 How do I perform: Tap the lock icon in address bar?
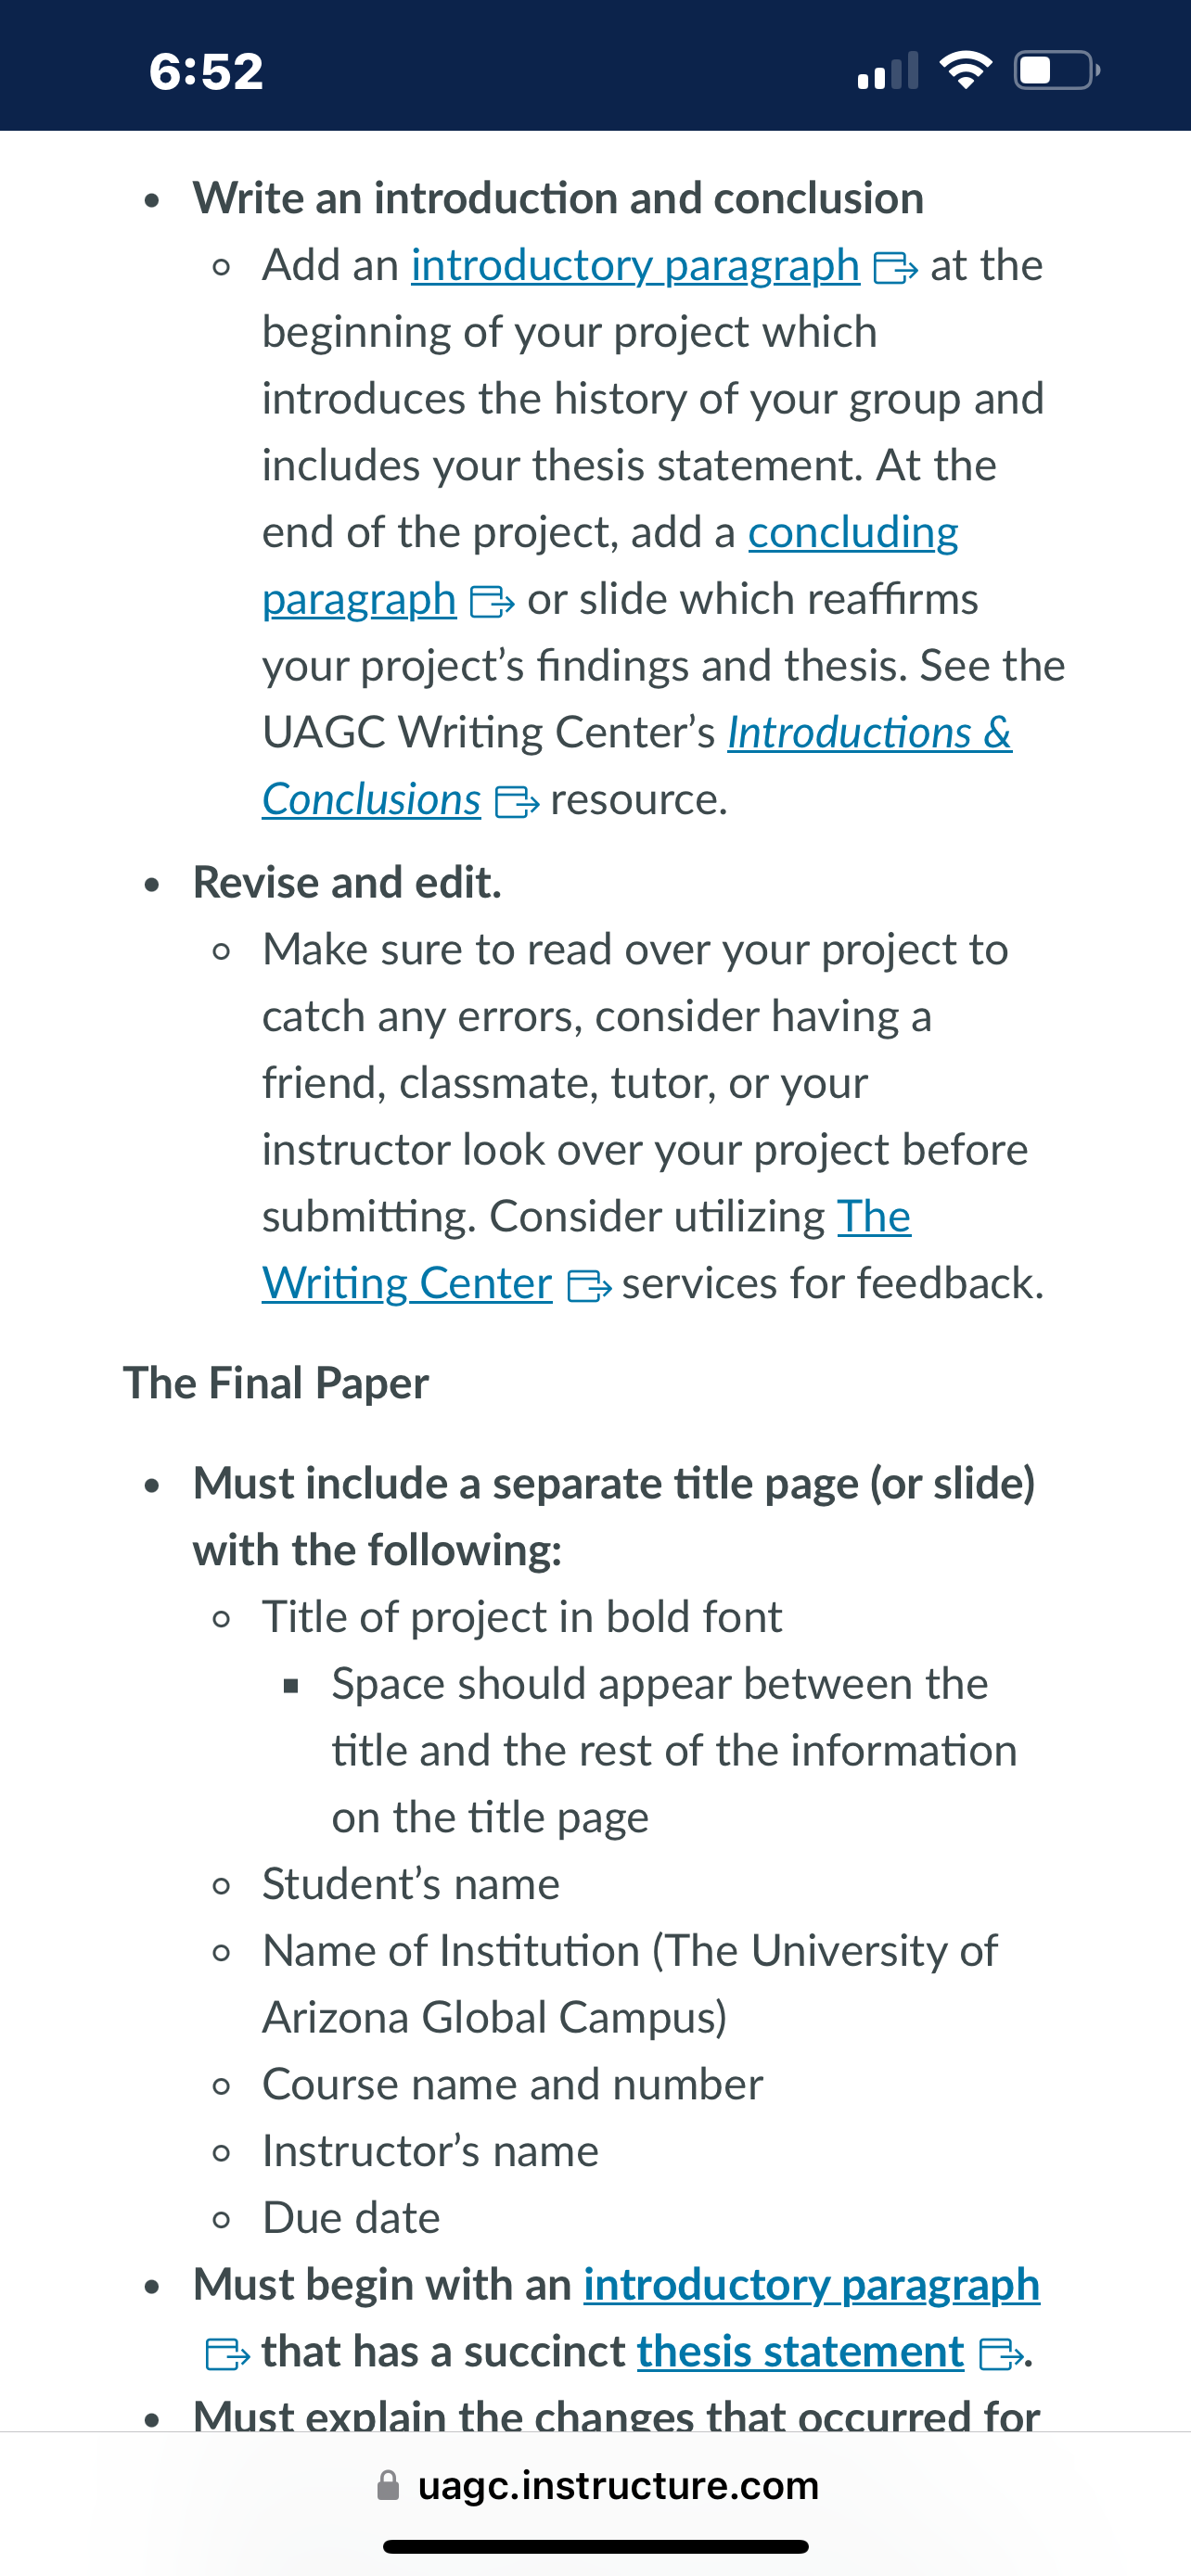[x=388, y=2485]
